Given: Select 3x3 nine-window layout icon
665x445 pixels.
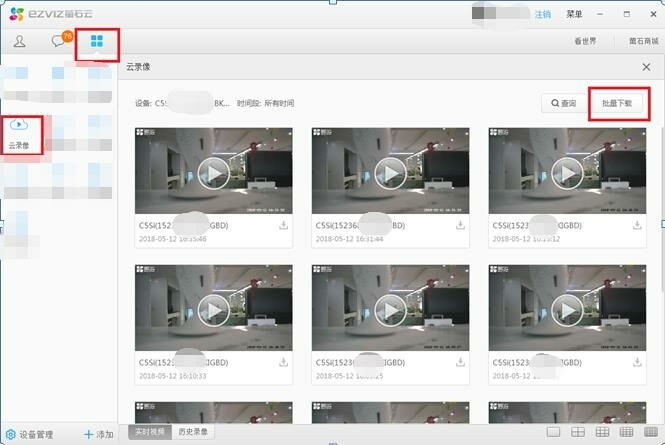Looking at the screenshot, I should click(602, 432).
